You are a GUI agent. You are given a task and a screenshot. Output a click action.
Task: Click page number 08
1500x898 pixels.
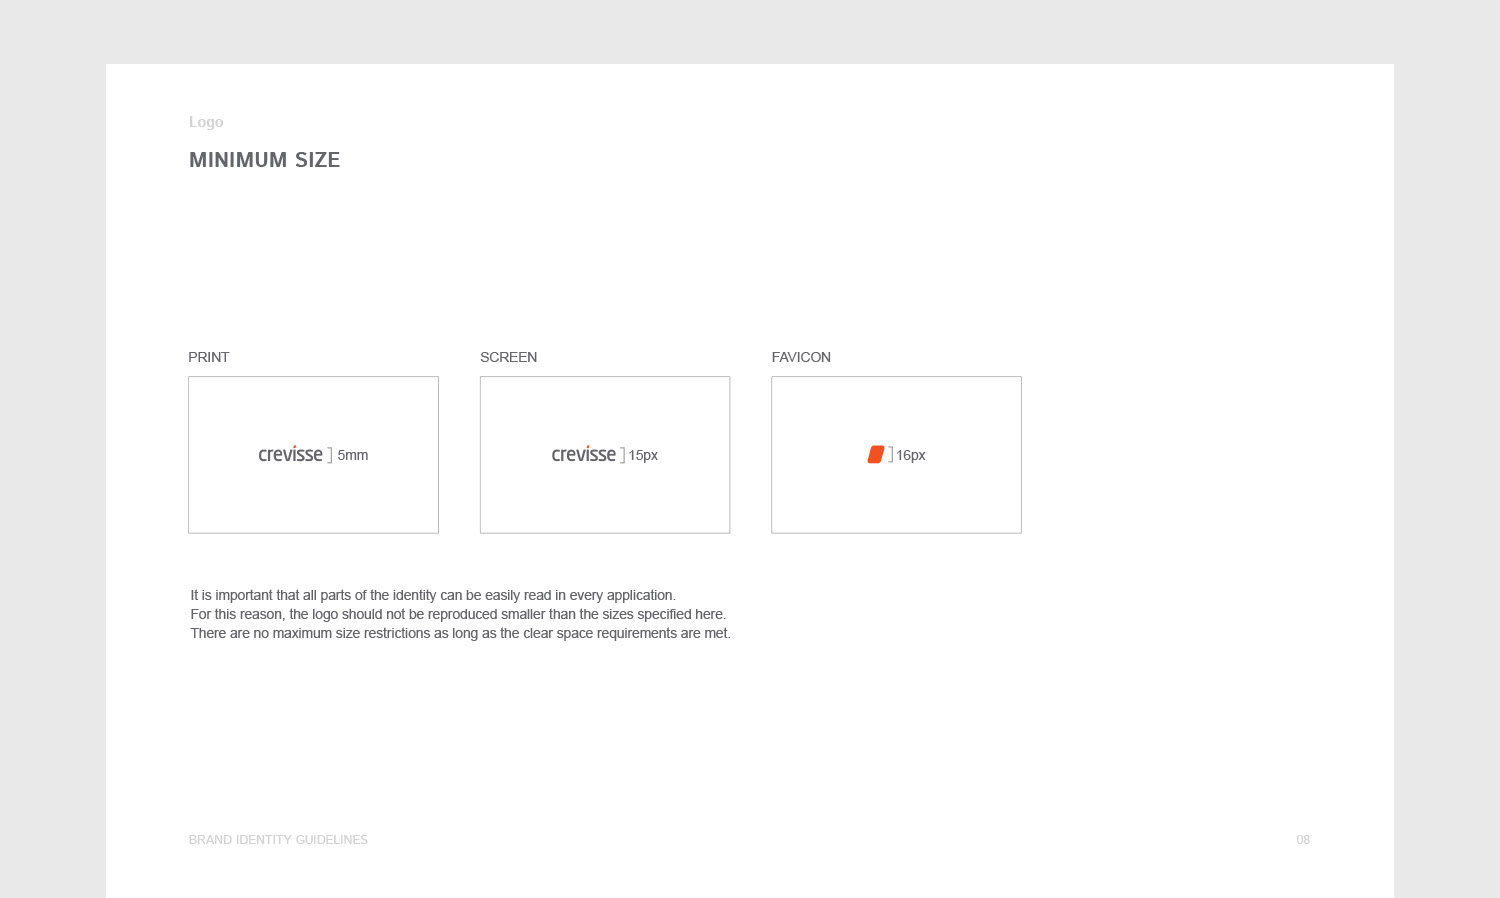[x=1303, y=840]
